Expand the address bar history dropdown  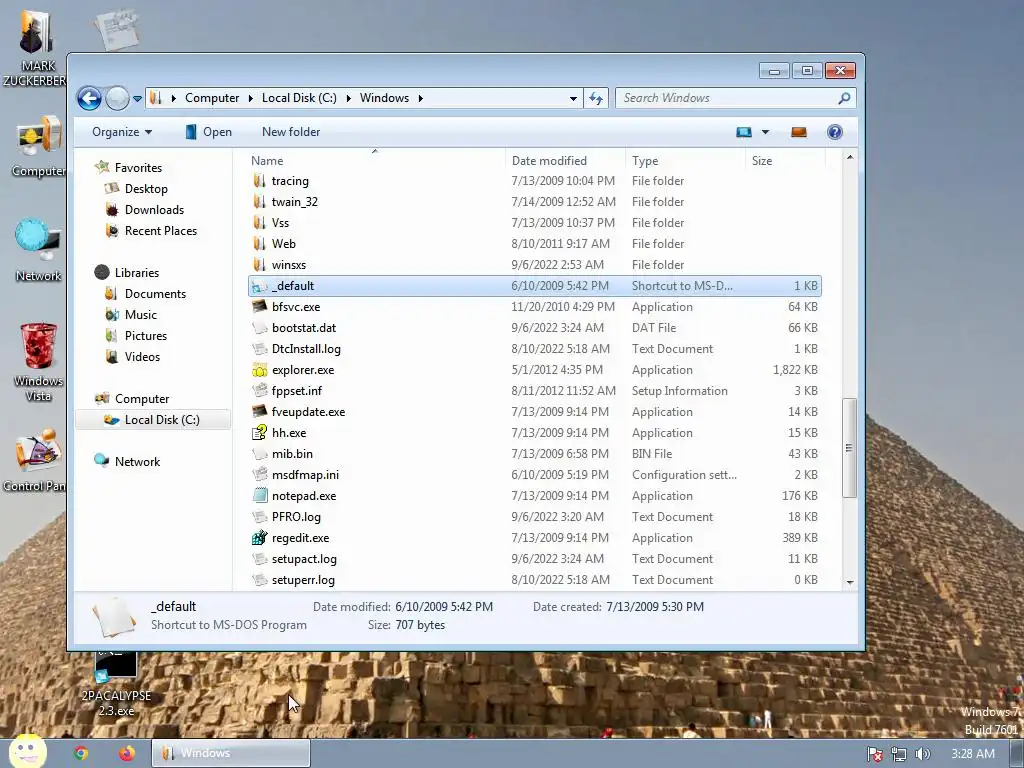573,99
